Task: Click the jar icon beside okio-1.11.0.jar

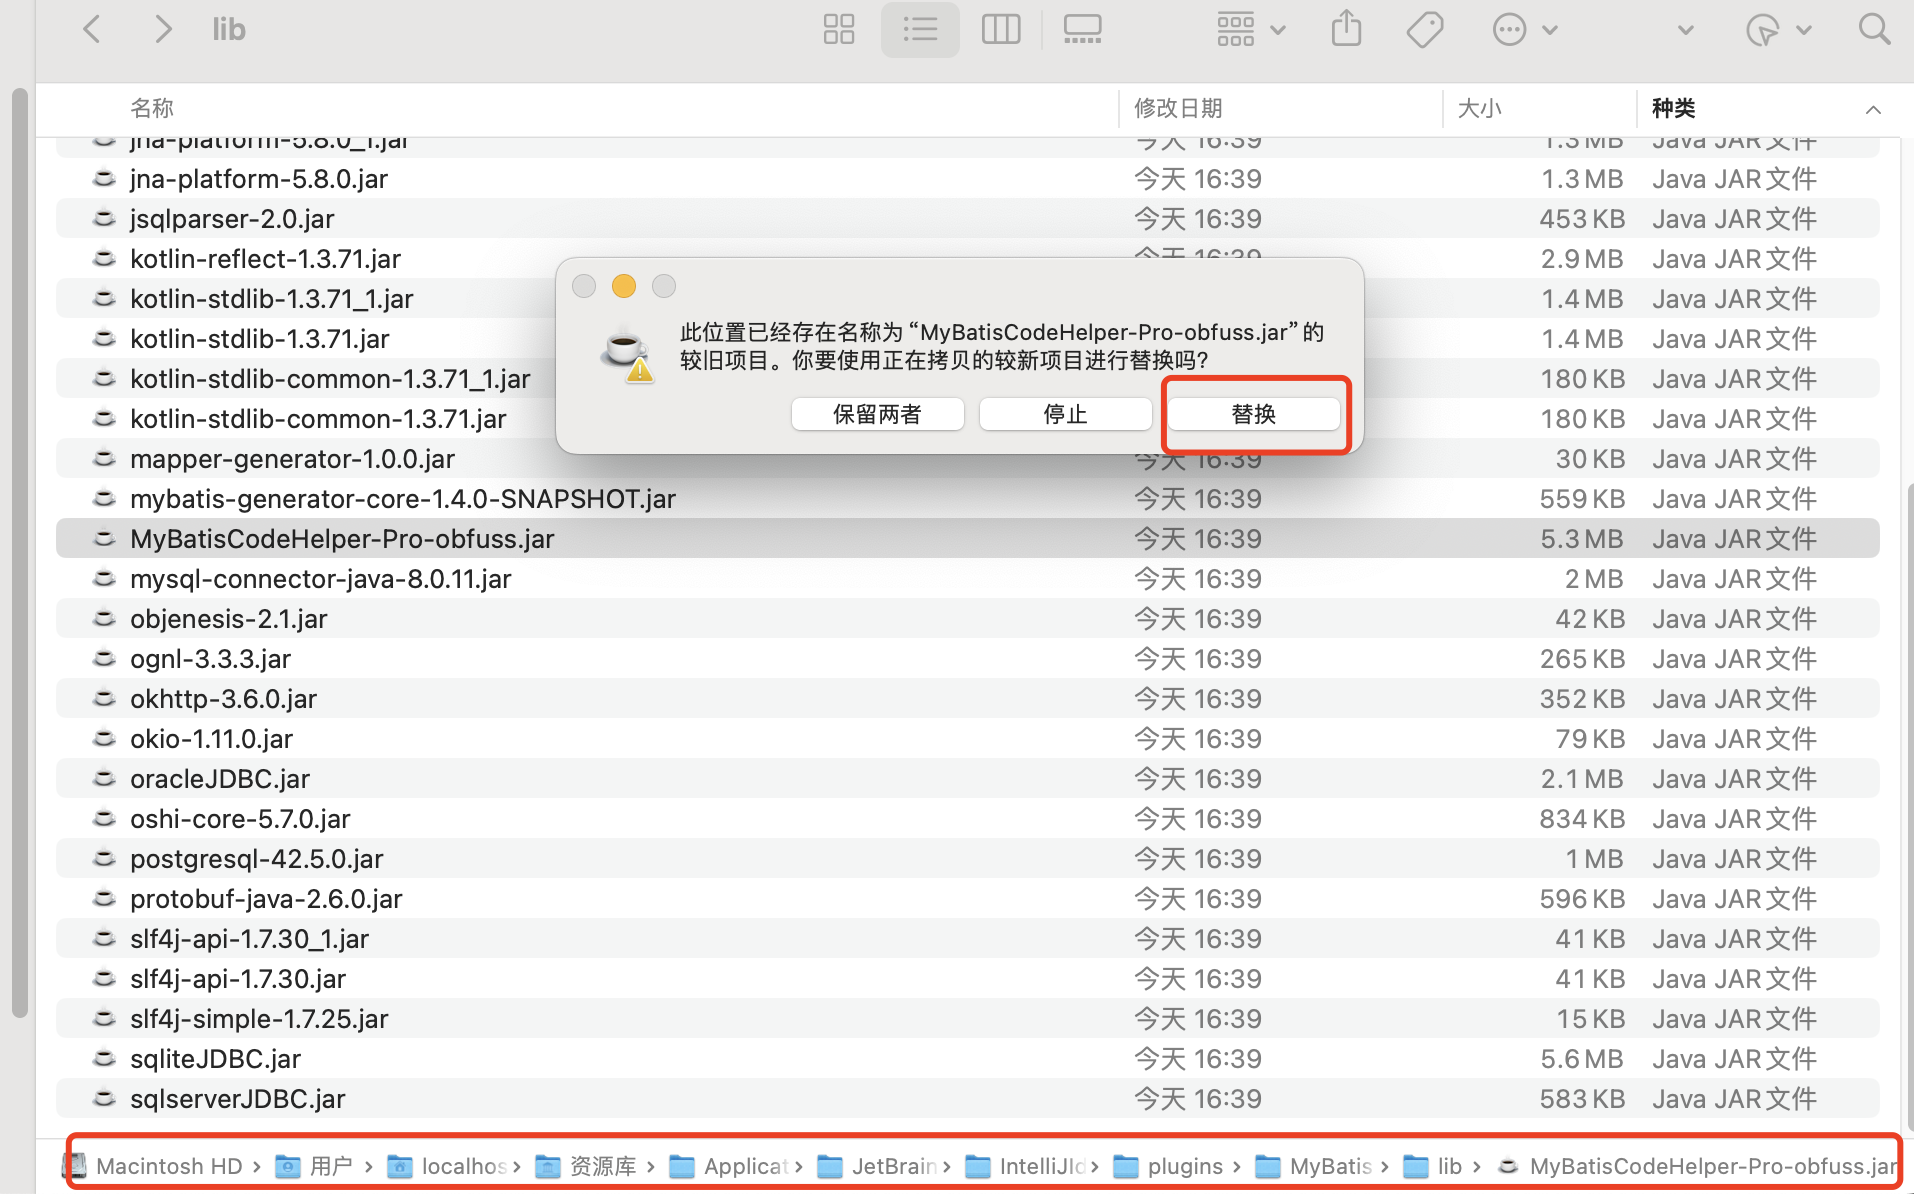Action: coord(103,738)
